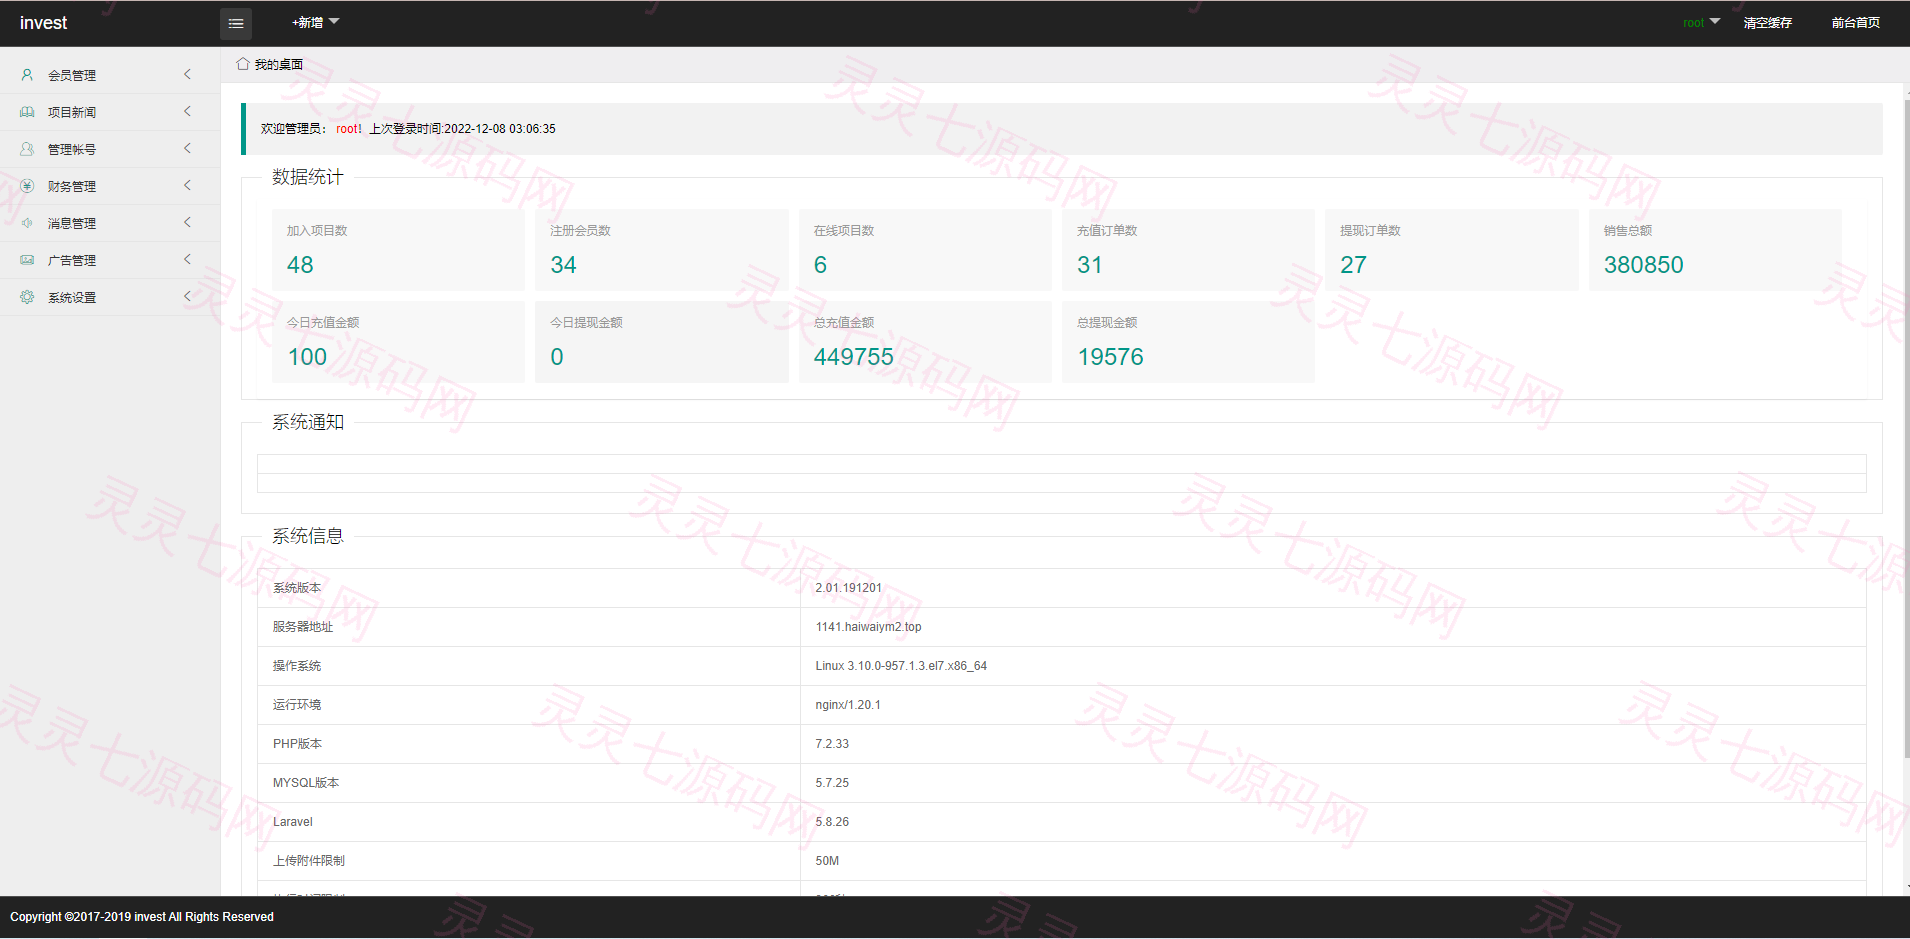This screenshot has width=1910, height=939.
Task: Expand the 财务管理 chevron
Action: click(x=187, y=186)
